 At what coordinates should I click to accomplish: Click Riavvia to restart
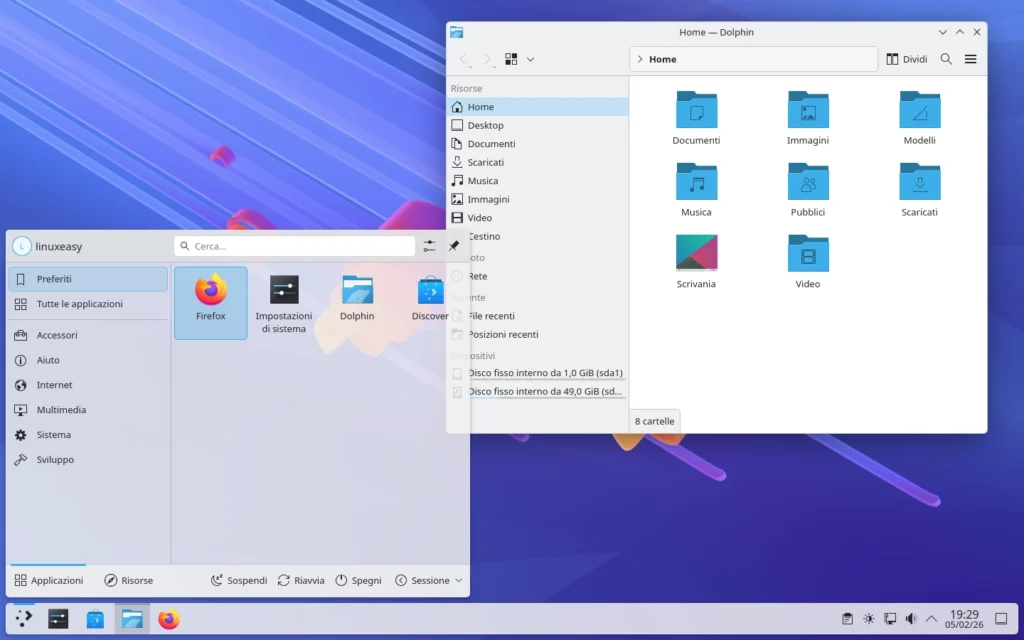click(x=301, y=580)
